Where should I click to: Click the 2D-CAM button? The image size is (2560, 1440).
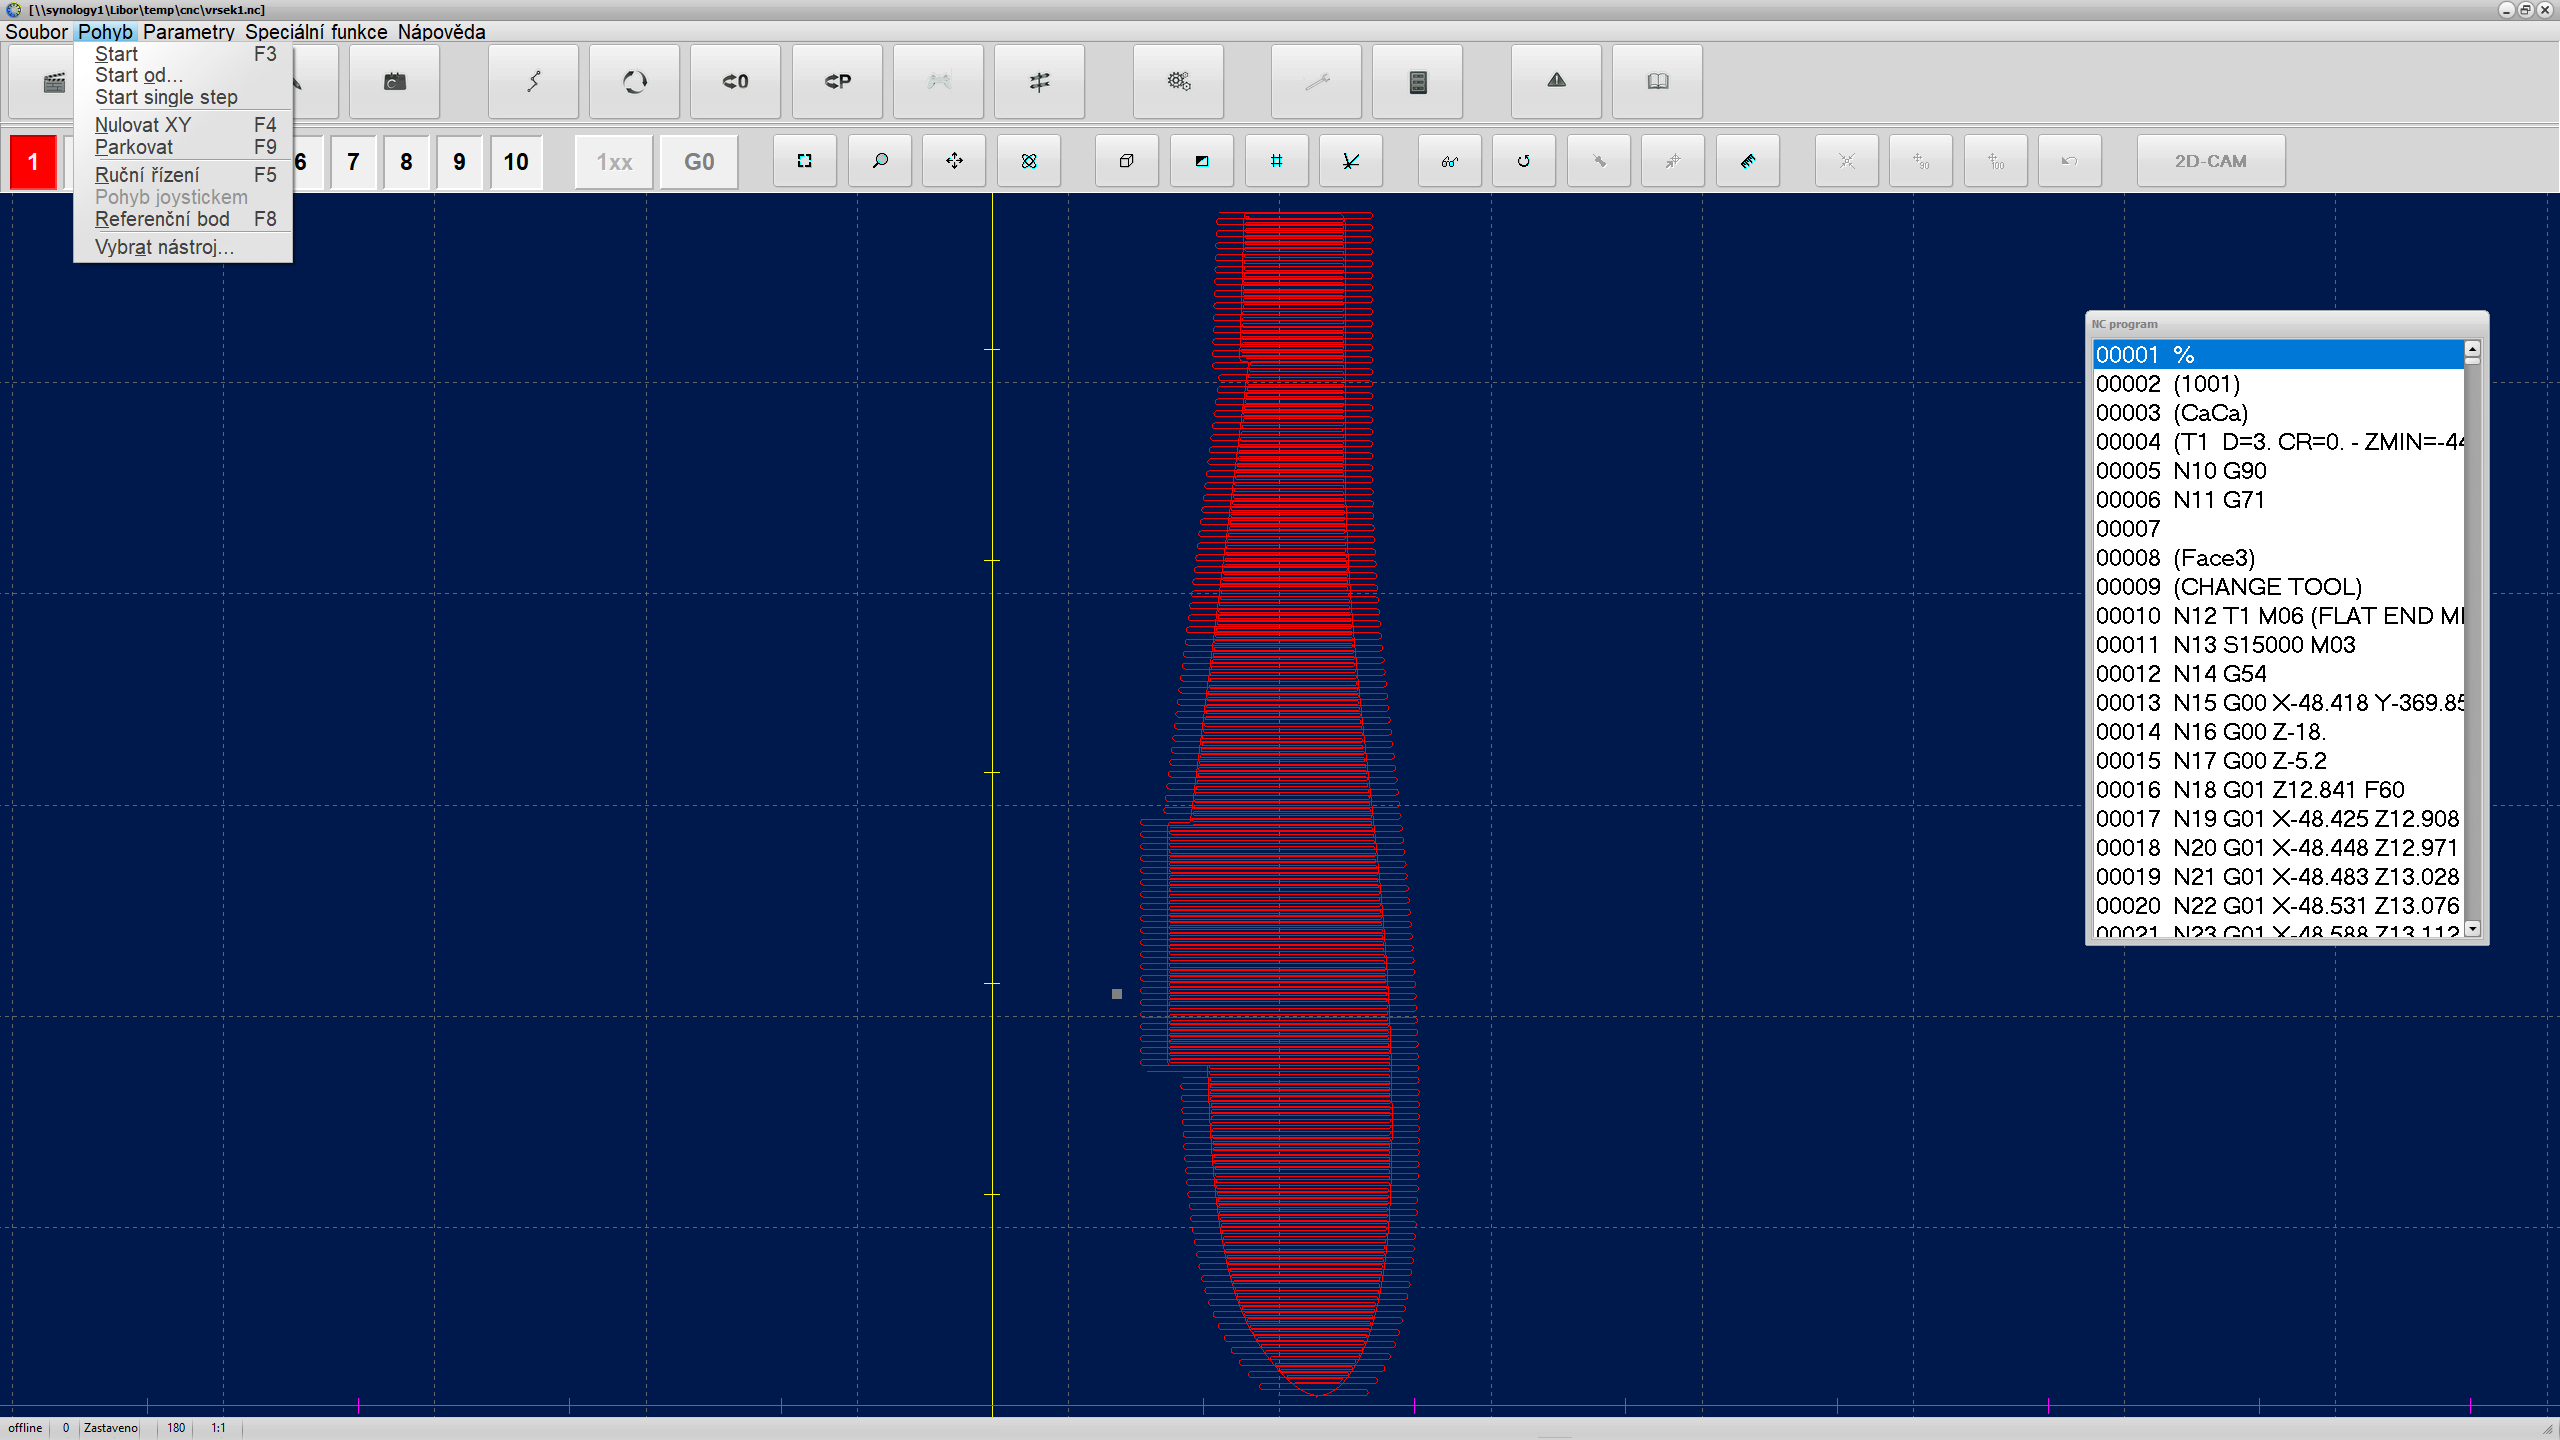click(2210, 161)
